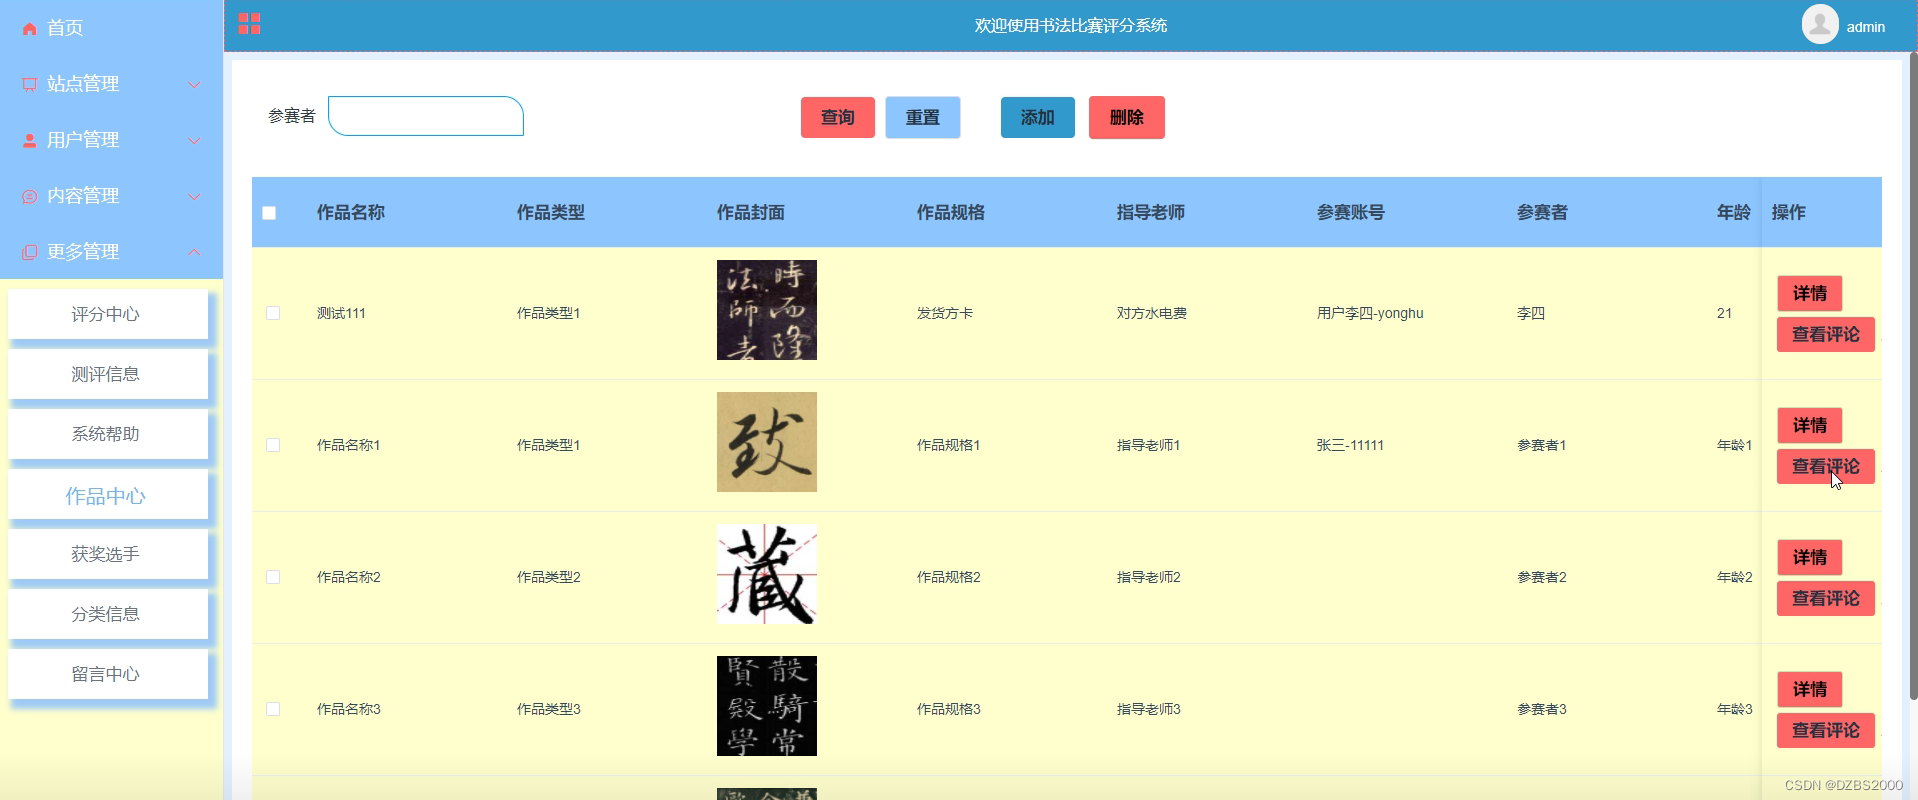
Task: Collapse the 更多管理 chevron
Action: tap(194, 252)
